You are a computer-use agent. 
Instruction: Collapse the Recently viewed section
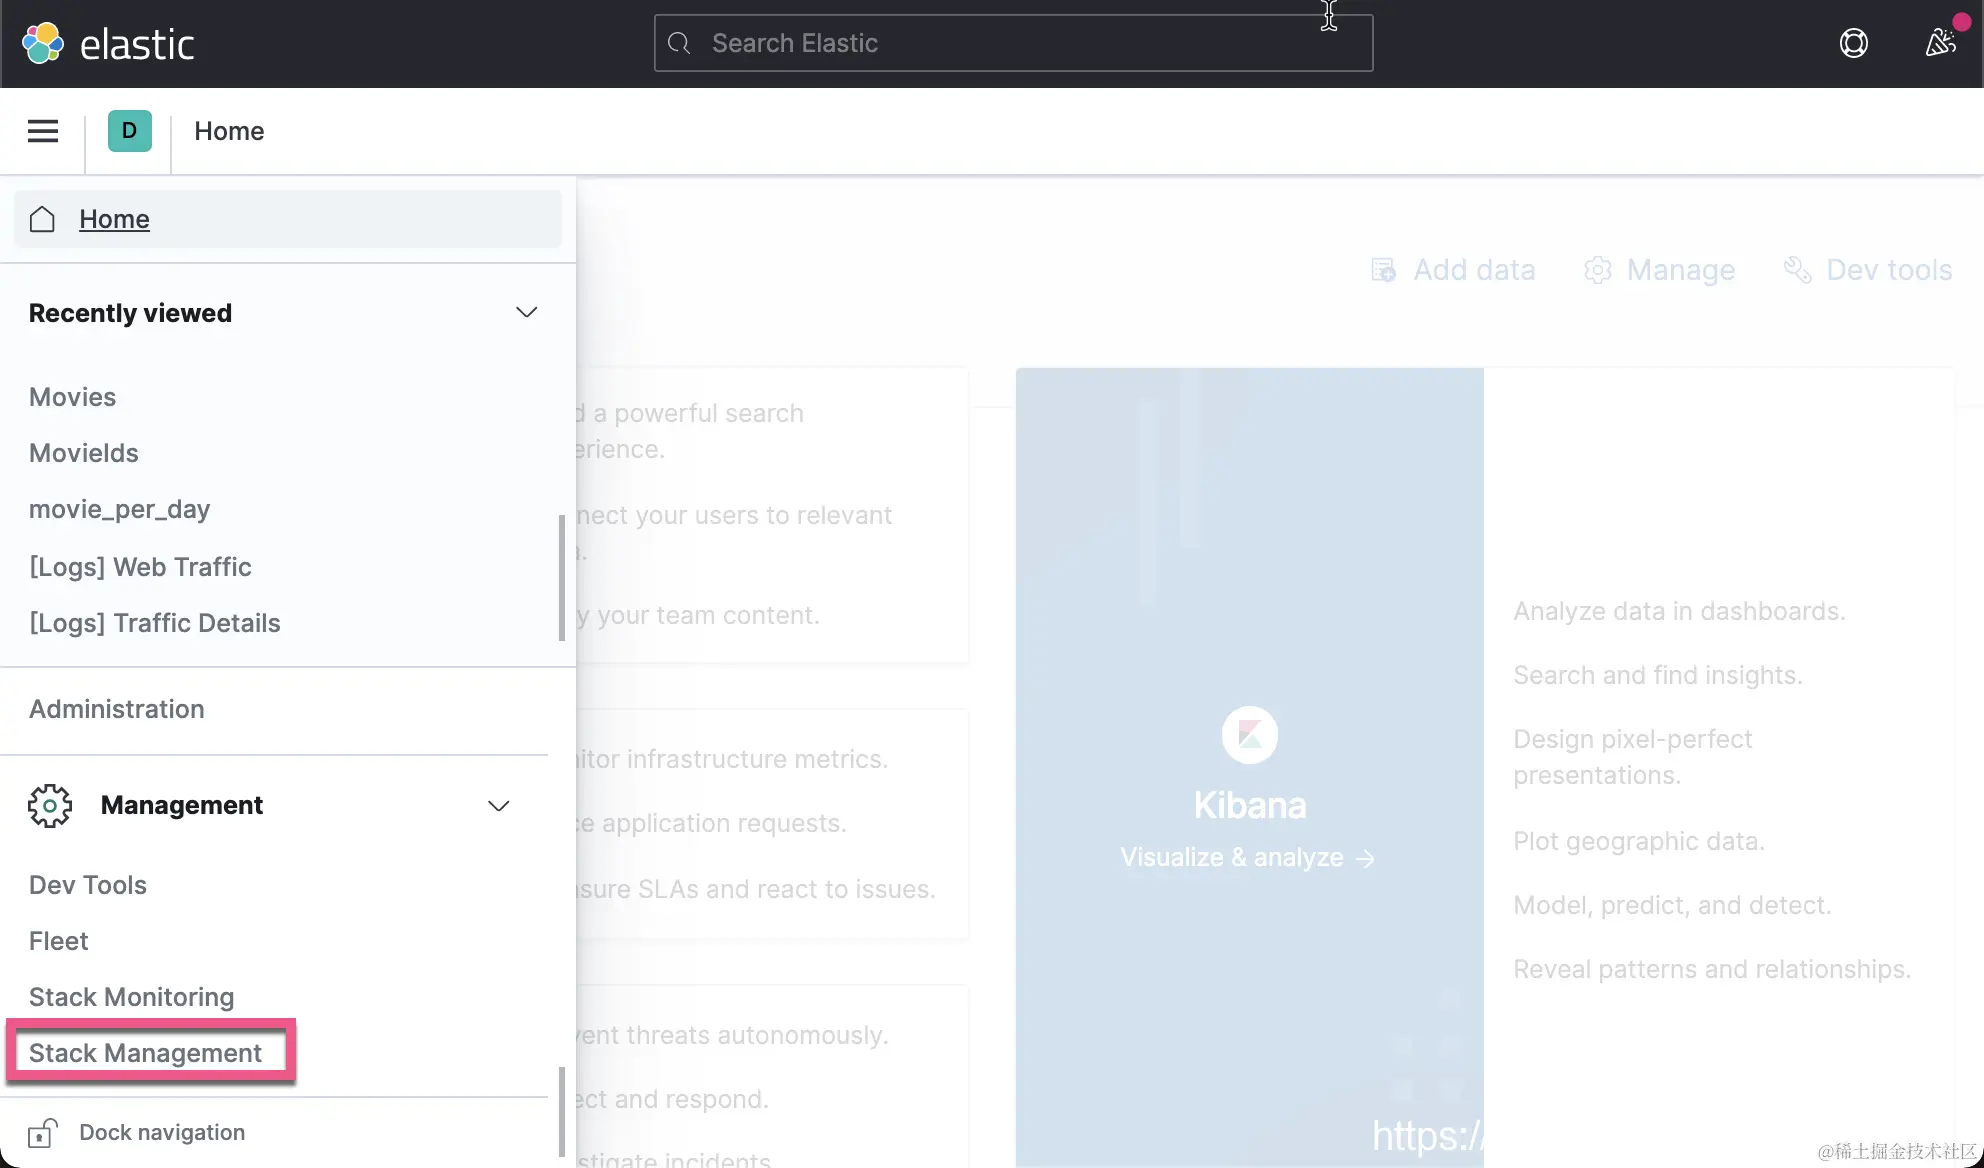[x=526, y=313]
